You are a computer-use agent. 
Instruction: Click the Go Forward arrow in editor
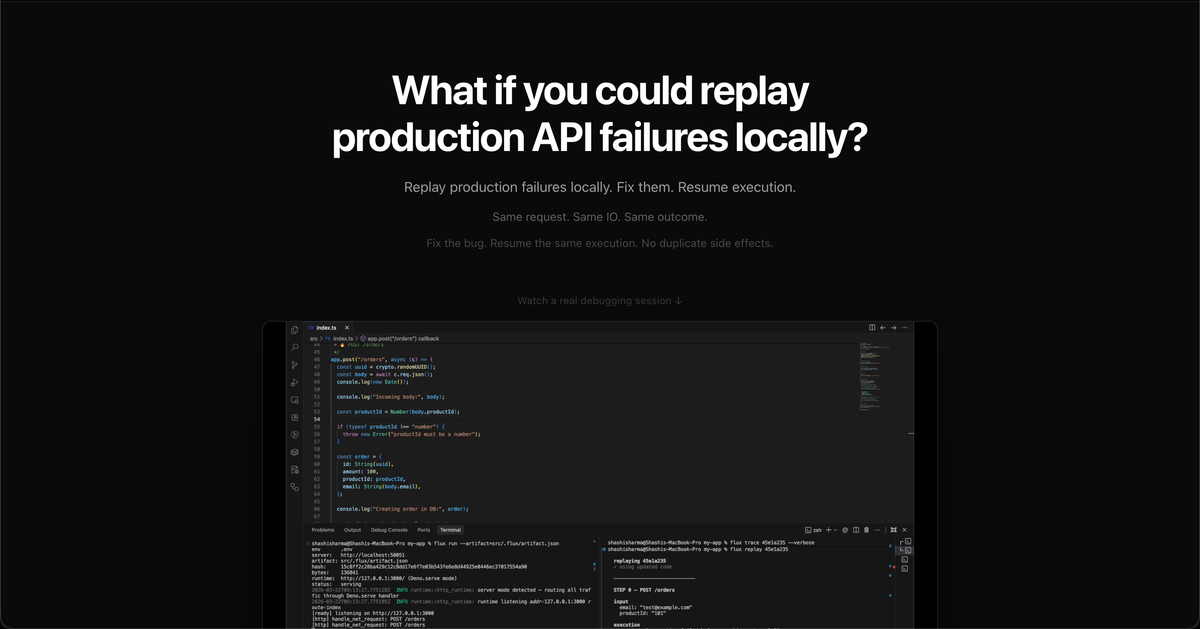pos(893,327)
